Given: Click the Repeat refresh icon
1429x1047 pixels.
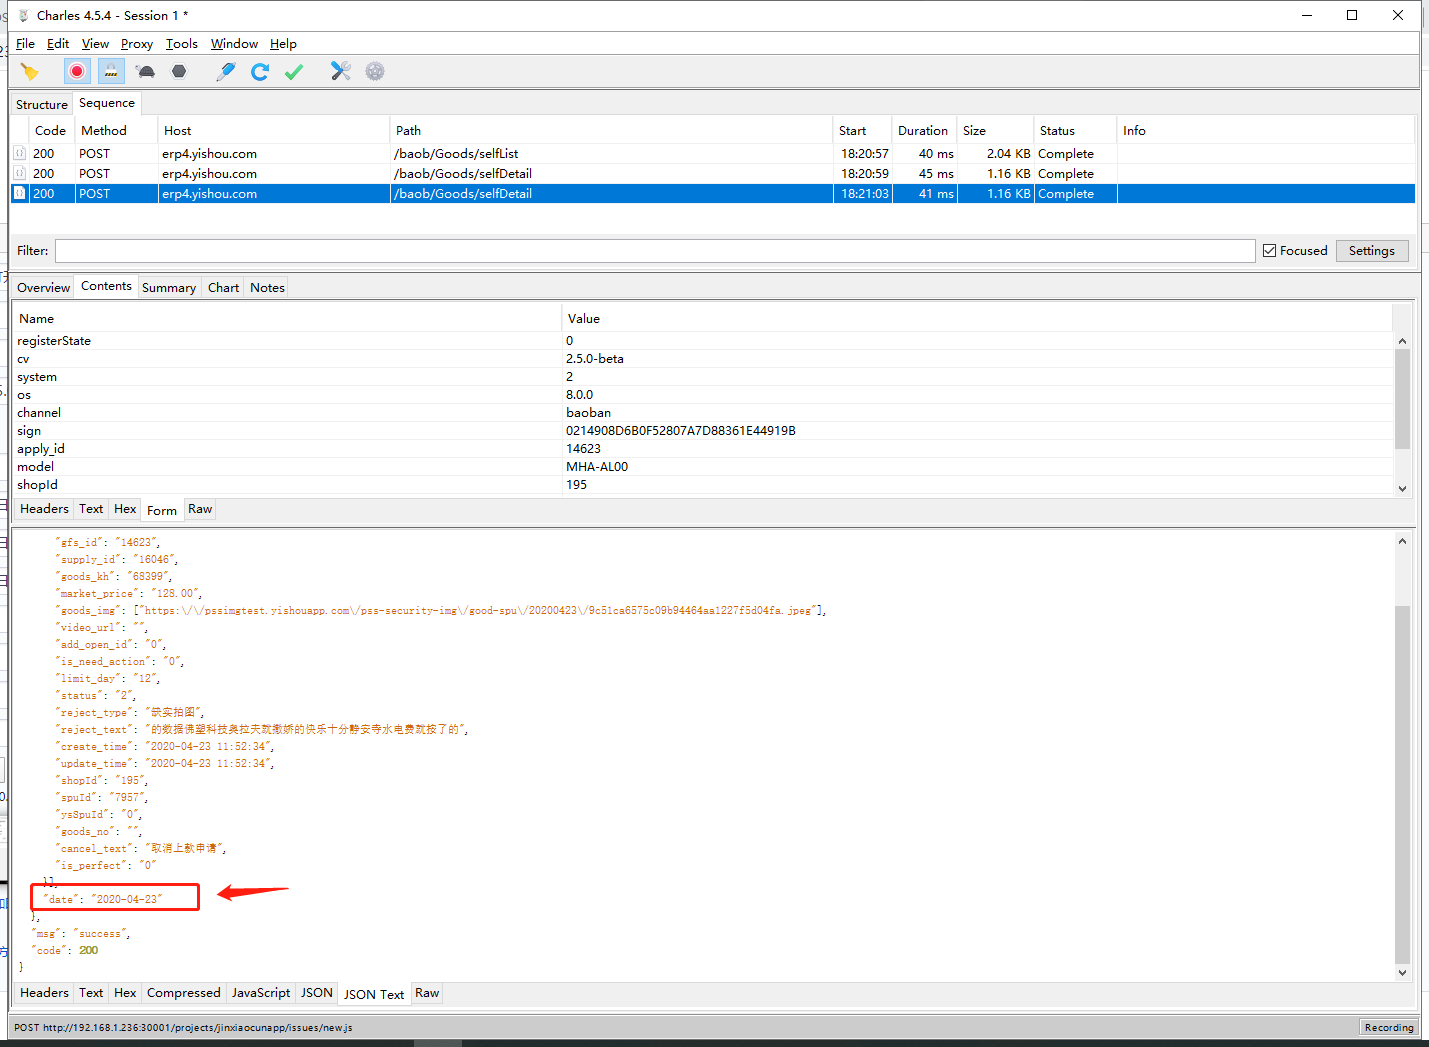Looking at the screenshot, I should pos(260,71).
